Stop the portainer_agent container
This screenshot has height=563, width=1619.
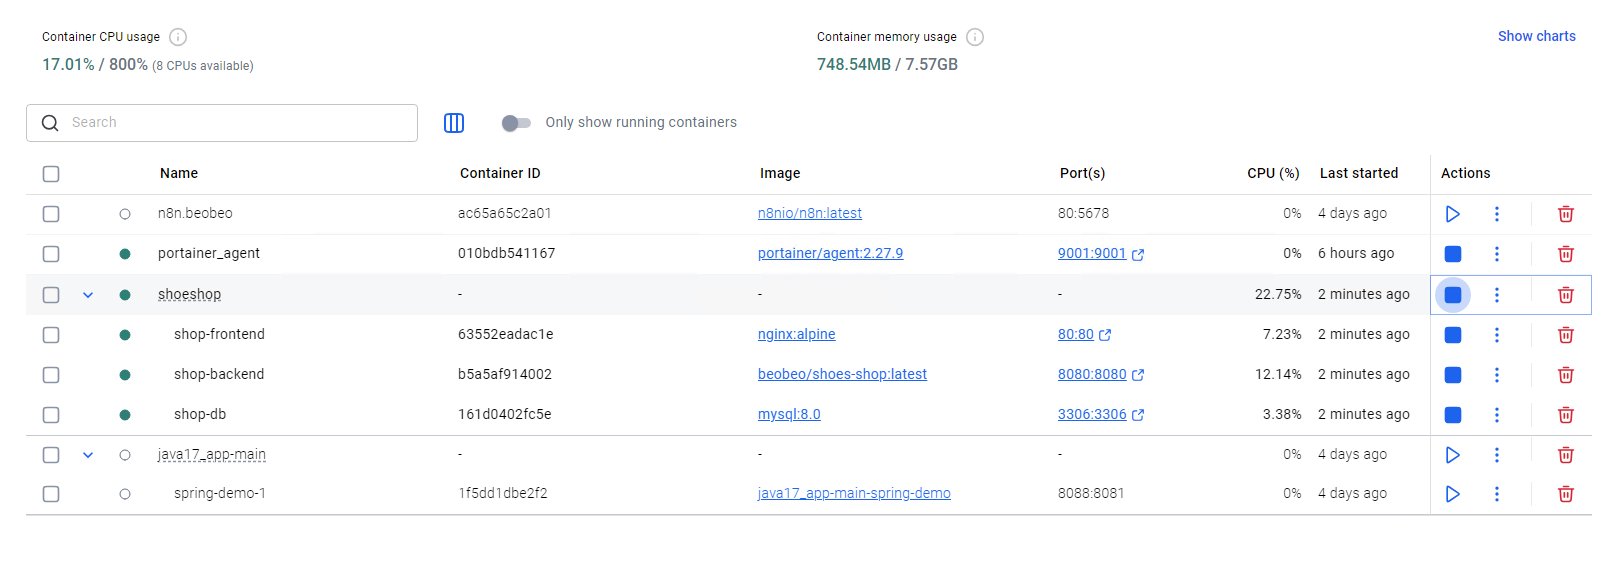click(x=1453, y=254)
